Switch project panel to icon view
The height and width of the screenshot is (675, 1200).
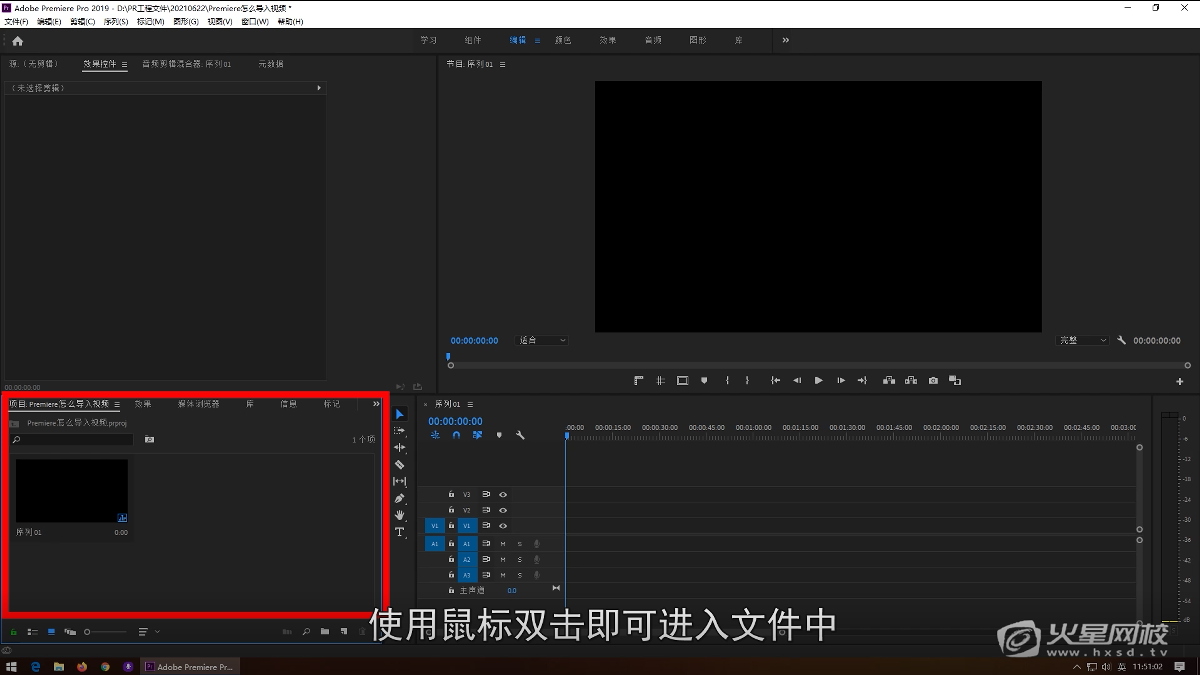[x=51, y=632]
